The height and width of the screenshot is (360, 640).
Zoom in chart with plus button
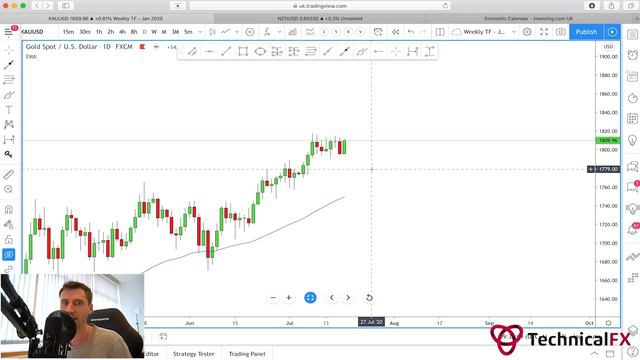point(289,298)
